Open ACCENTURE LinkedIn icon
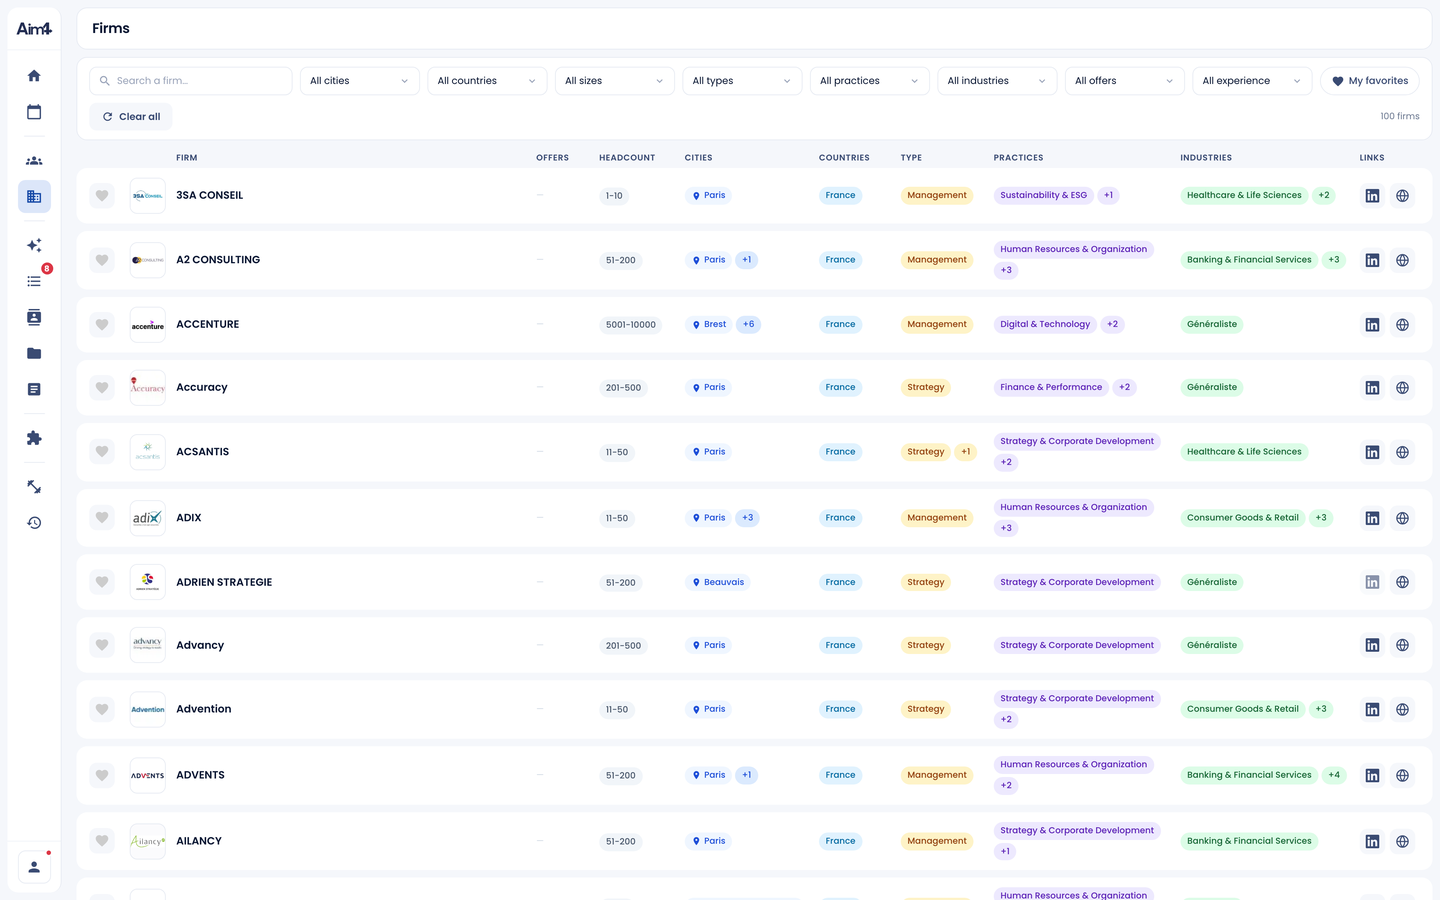The image size is (1440, 900). point(1372,325)
